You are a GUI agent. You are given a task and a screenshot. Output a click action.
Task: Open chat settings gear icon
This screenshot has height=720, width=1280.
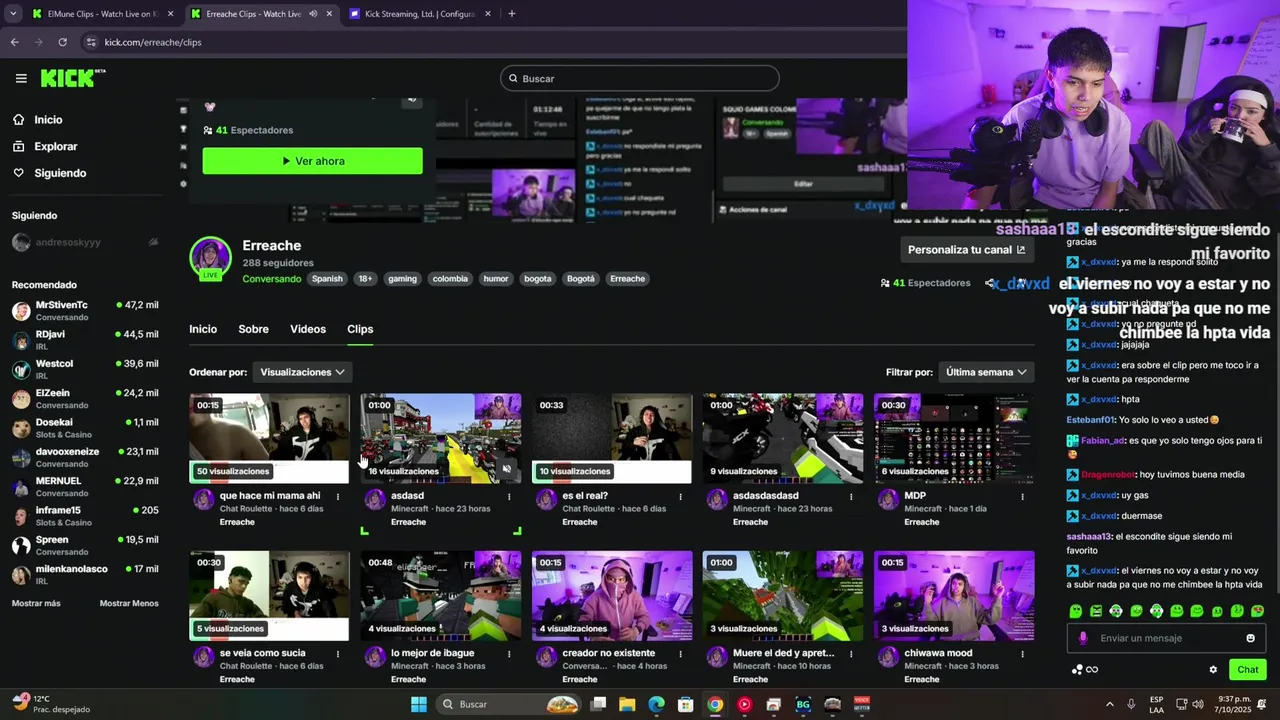click(1213, 670)
